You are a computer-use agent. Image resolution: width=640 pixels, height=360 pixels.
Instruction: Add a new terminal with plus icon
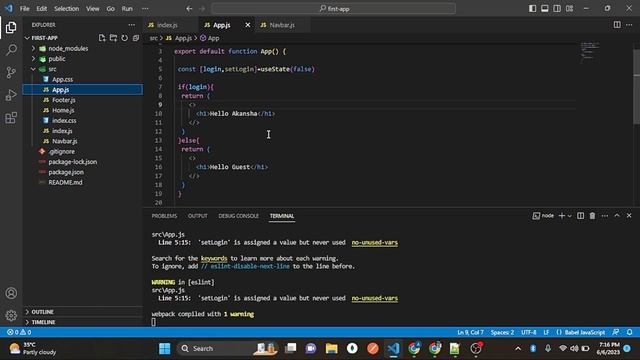pos(562,216)
